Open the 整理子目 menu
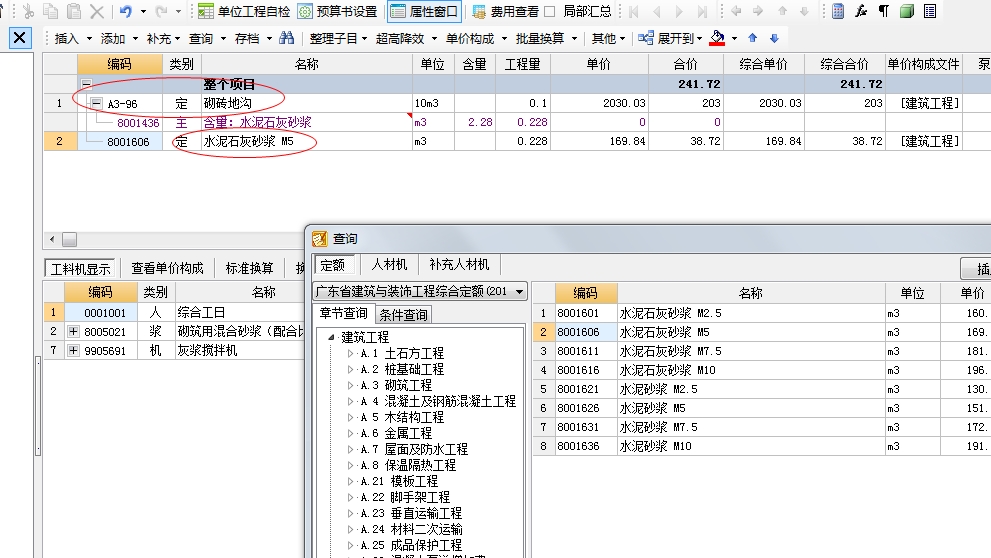The image size is (991, 558). point(338,39)
